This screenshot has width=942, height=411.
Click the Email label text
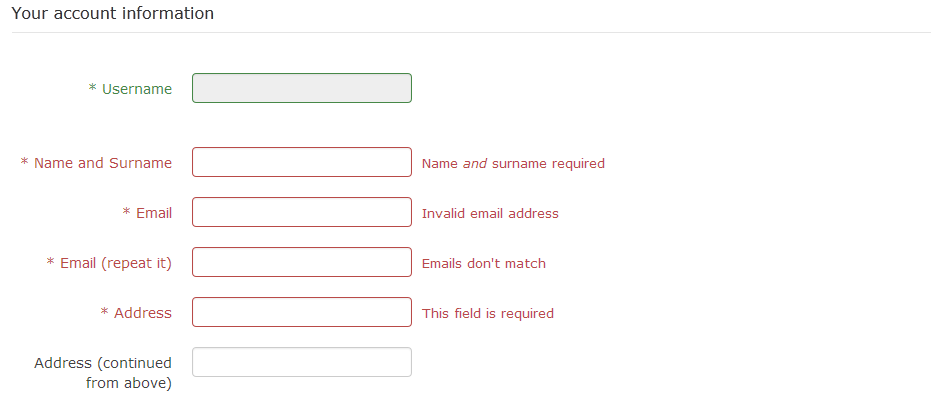tap(154, 213)
